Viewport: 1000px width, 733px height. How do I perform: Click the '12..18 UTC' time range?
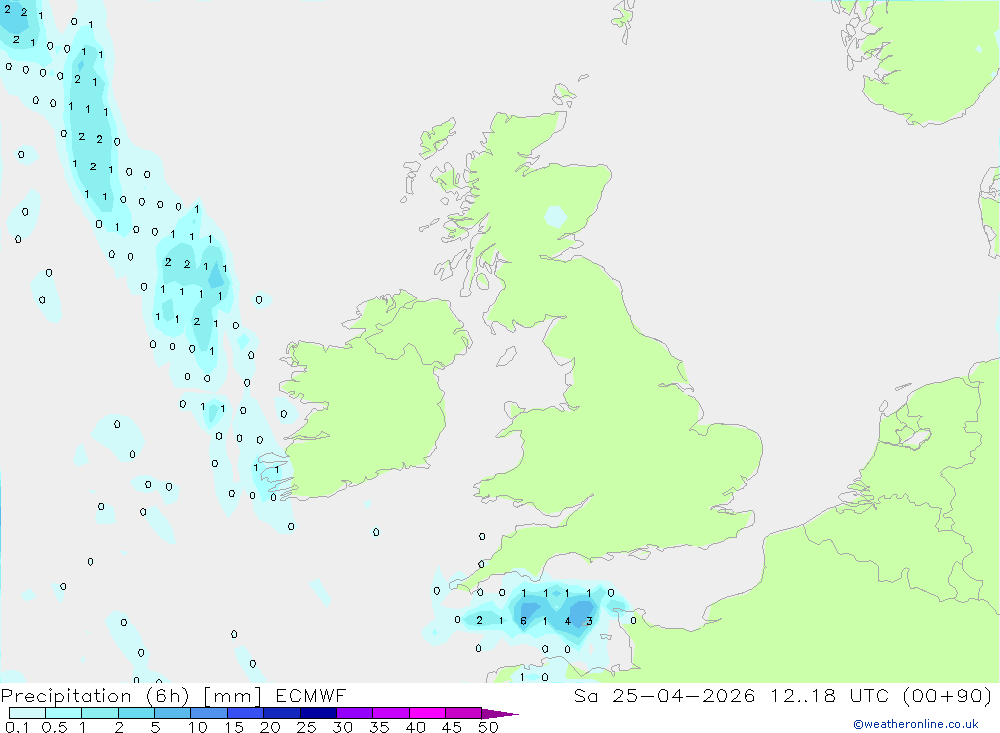tap(829, 696)
